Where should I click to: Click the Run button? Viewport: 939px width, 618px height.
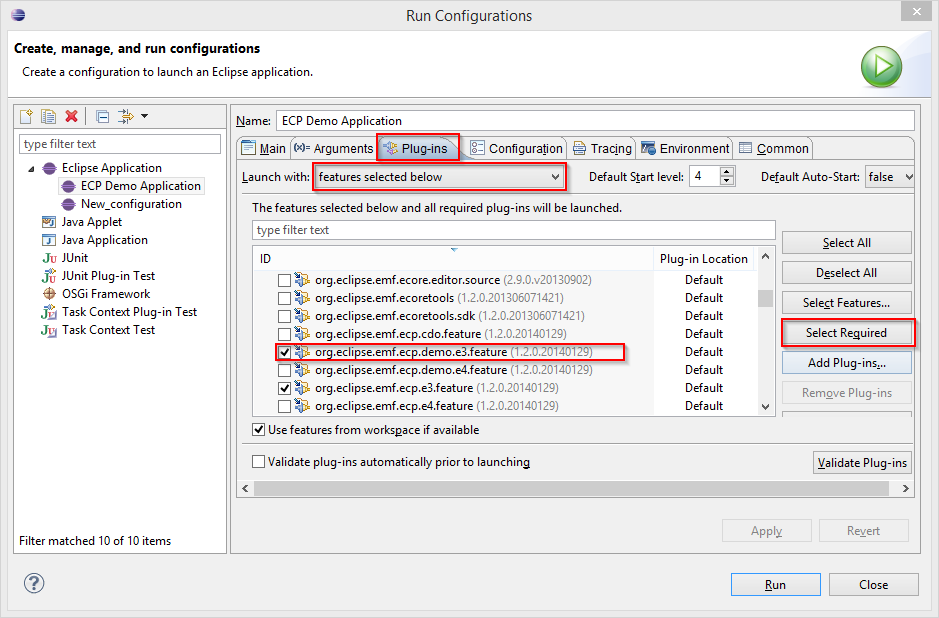click(x=776, y=584)
